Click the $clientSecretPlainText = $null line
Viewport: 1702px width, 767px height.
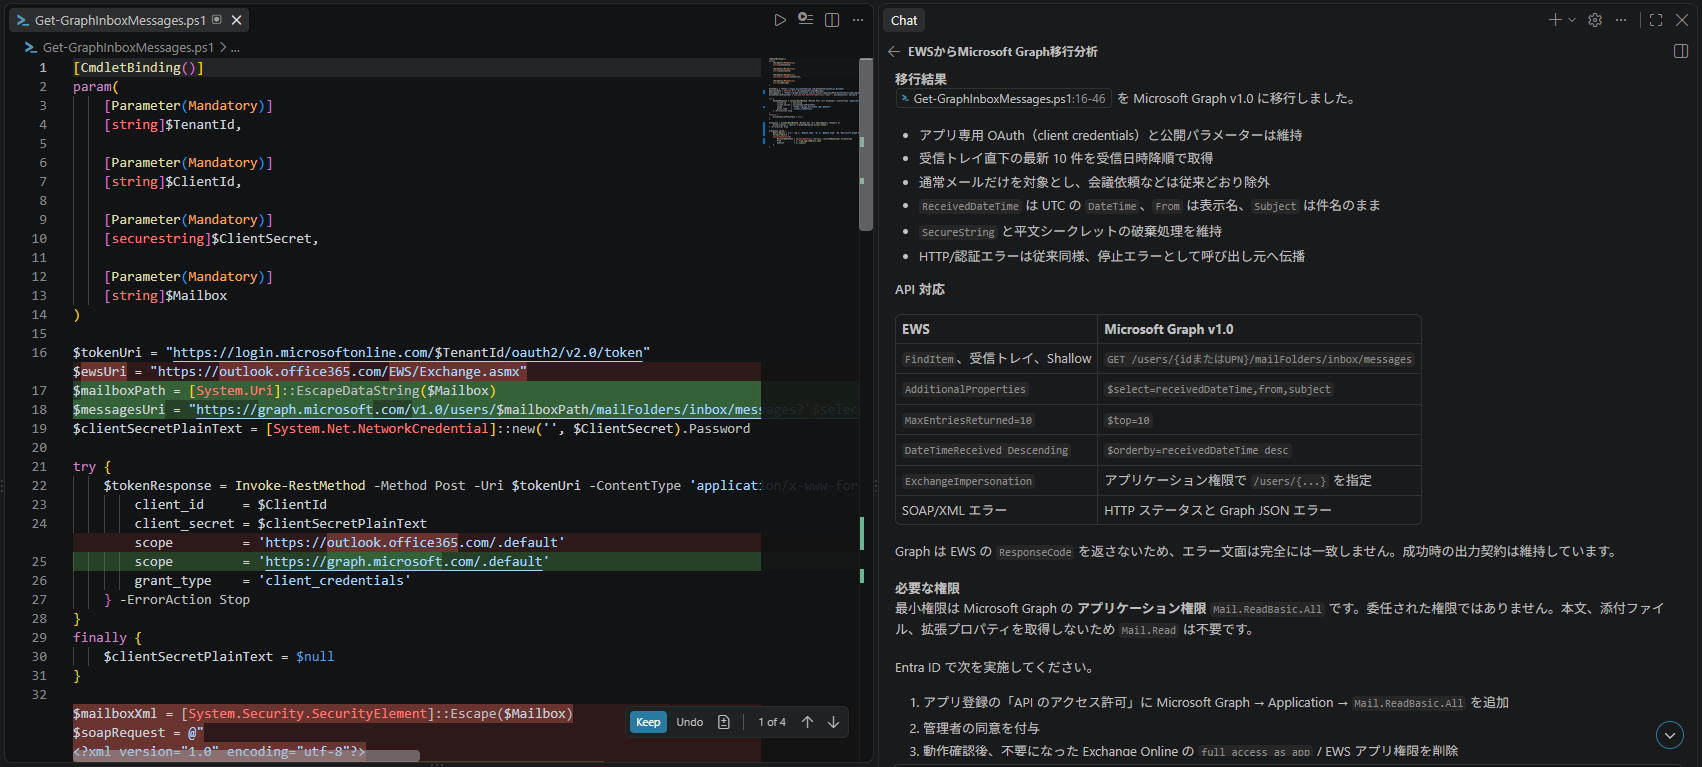pos(219,657)
